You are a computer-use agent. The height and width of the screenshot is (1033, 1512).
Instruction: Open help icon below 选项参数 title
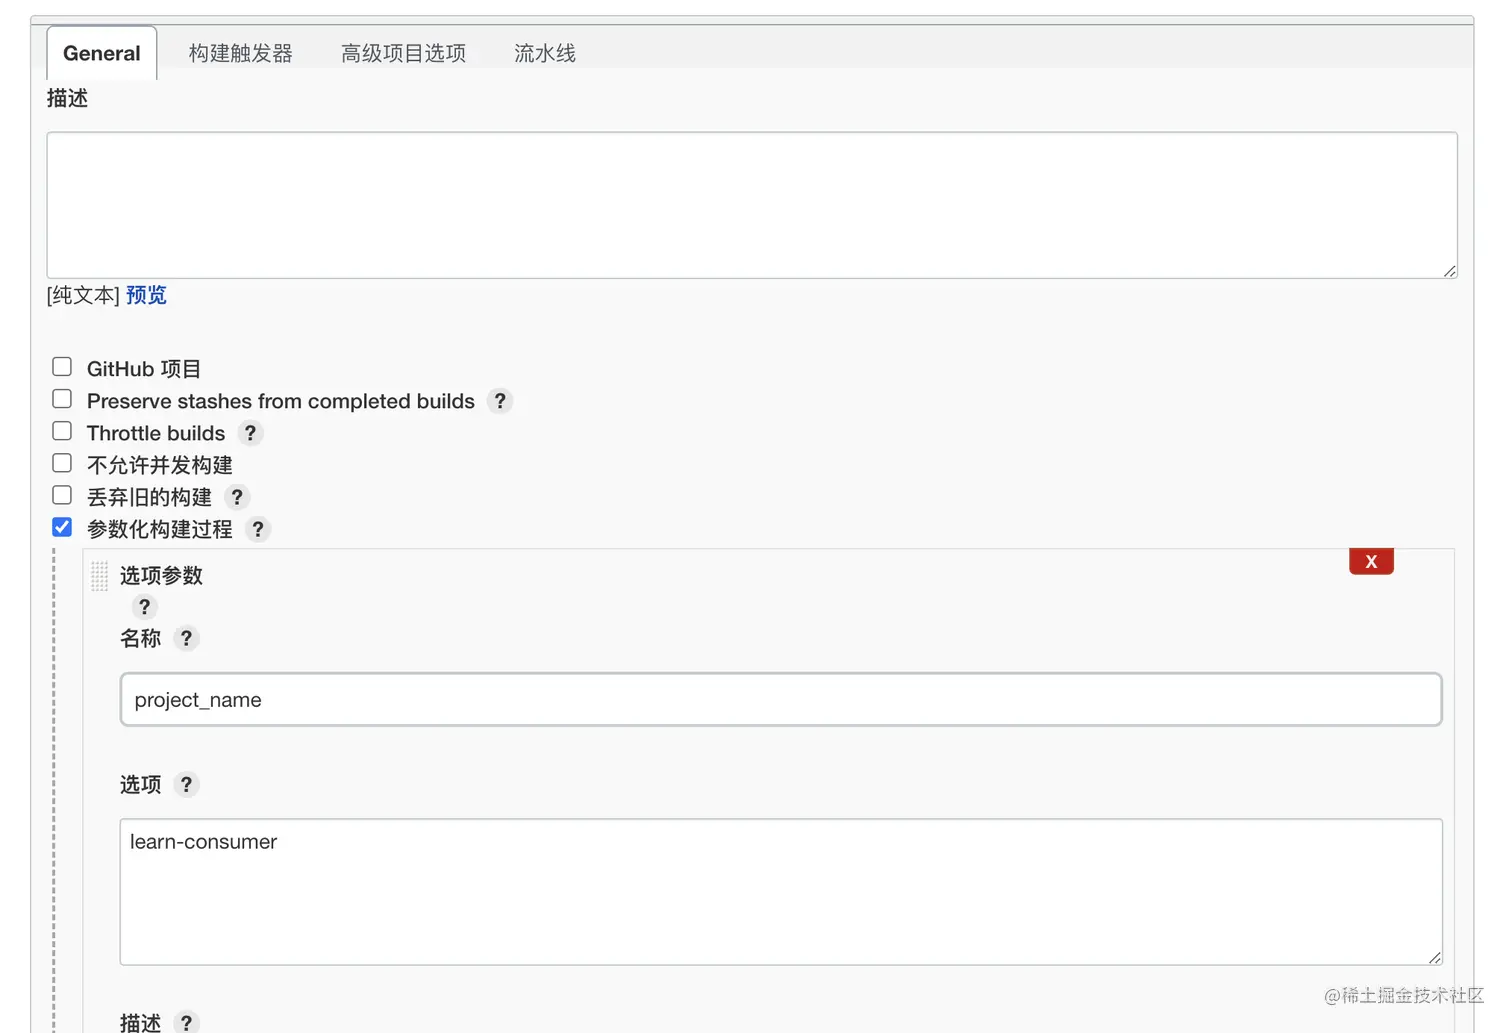tap(144, 607)
